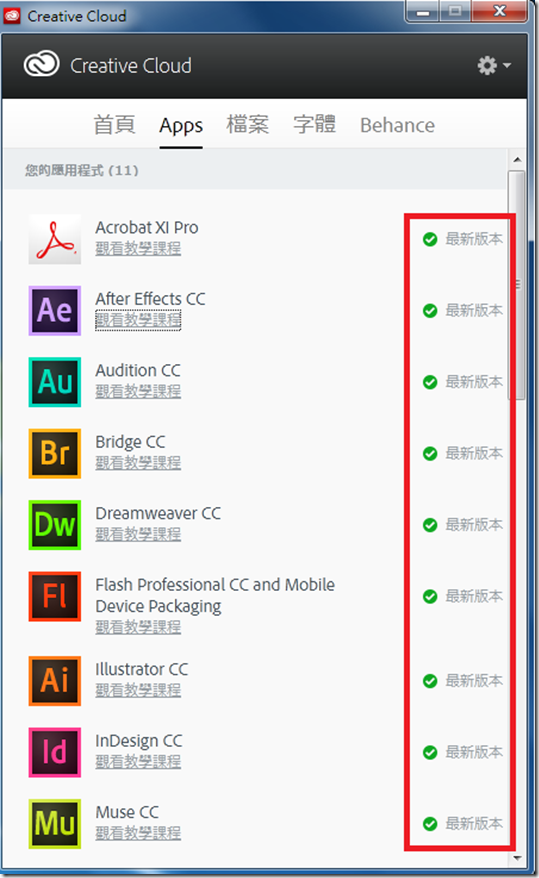Select the Audition CC icon
Image resolution: width=539 pixels, height=878 pixels.
tap(55, 382)
